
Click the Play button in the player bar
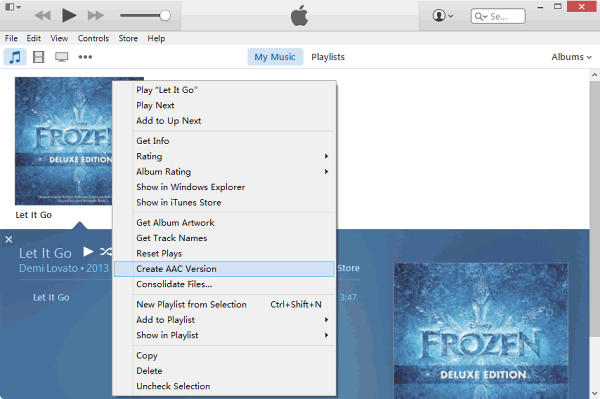point(69,15)
